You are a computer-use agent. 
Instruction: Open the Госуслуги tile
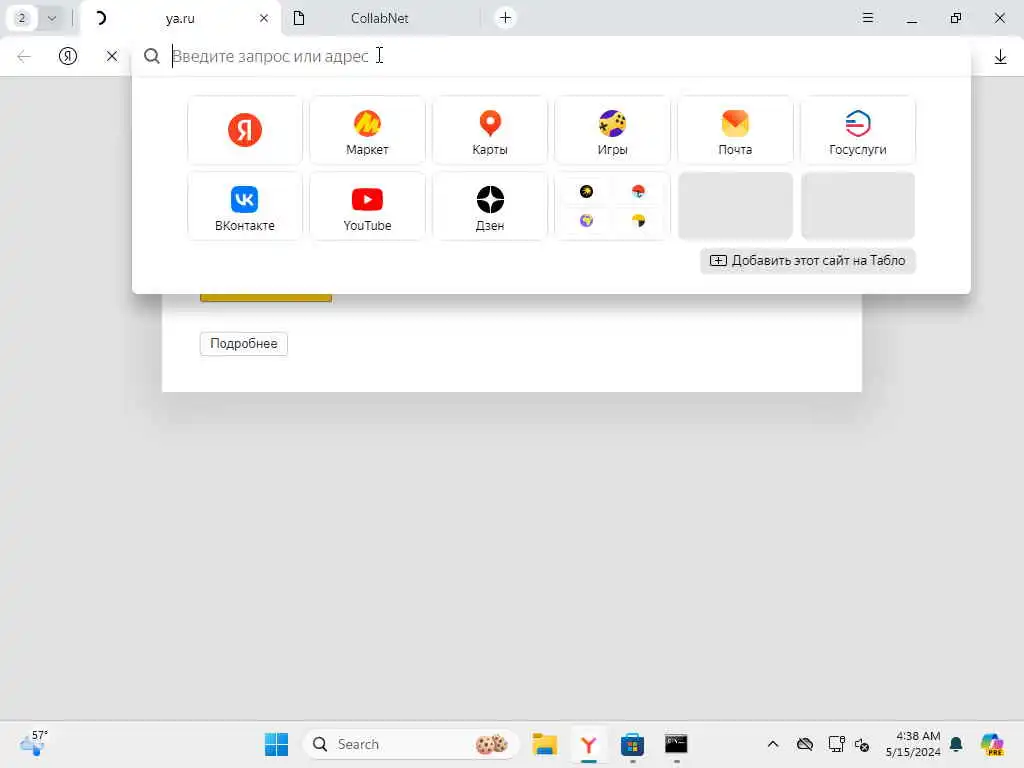tap(857, 130)
